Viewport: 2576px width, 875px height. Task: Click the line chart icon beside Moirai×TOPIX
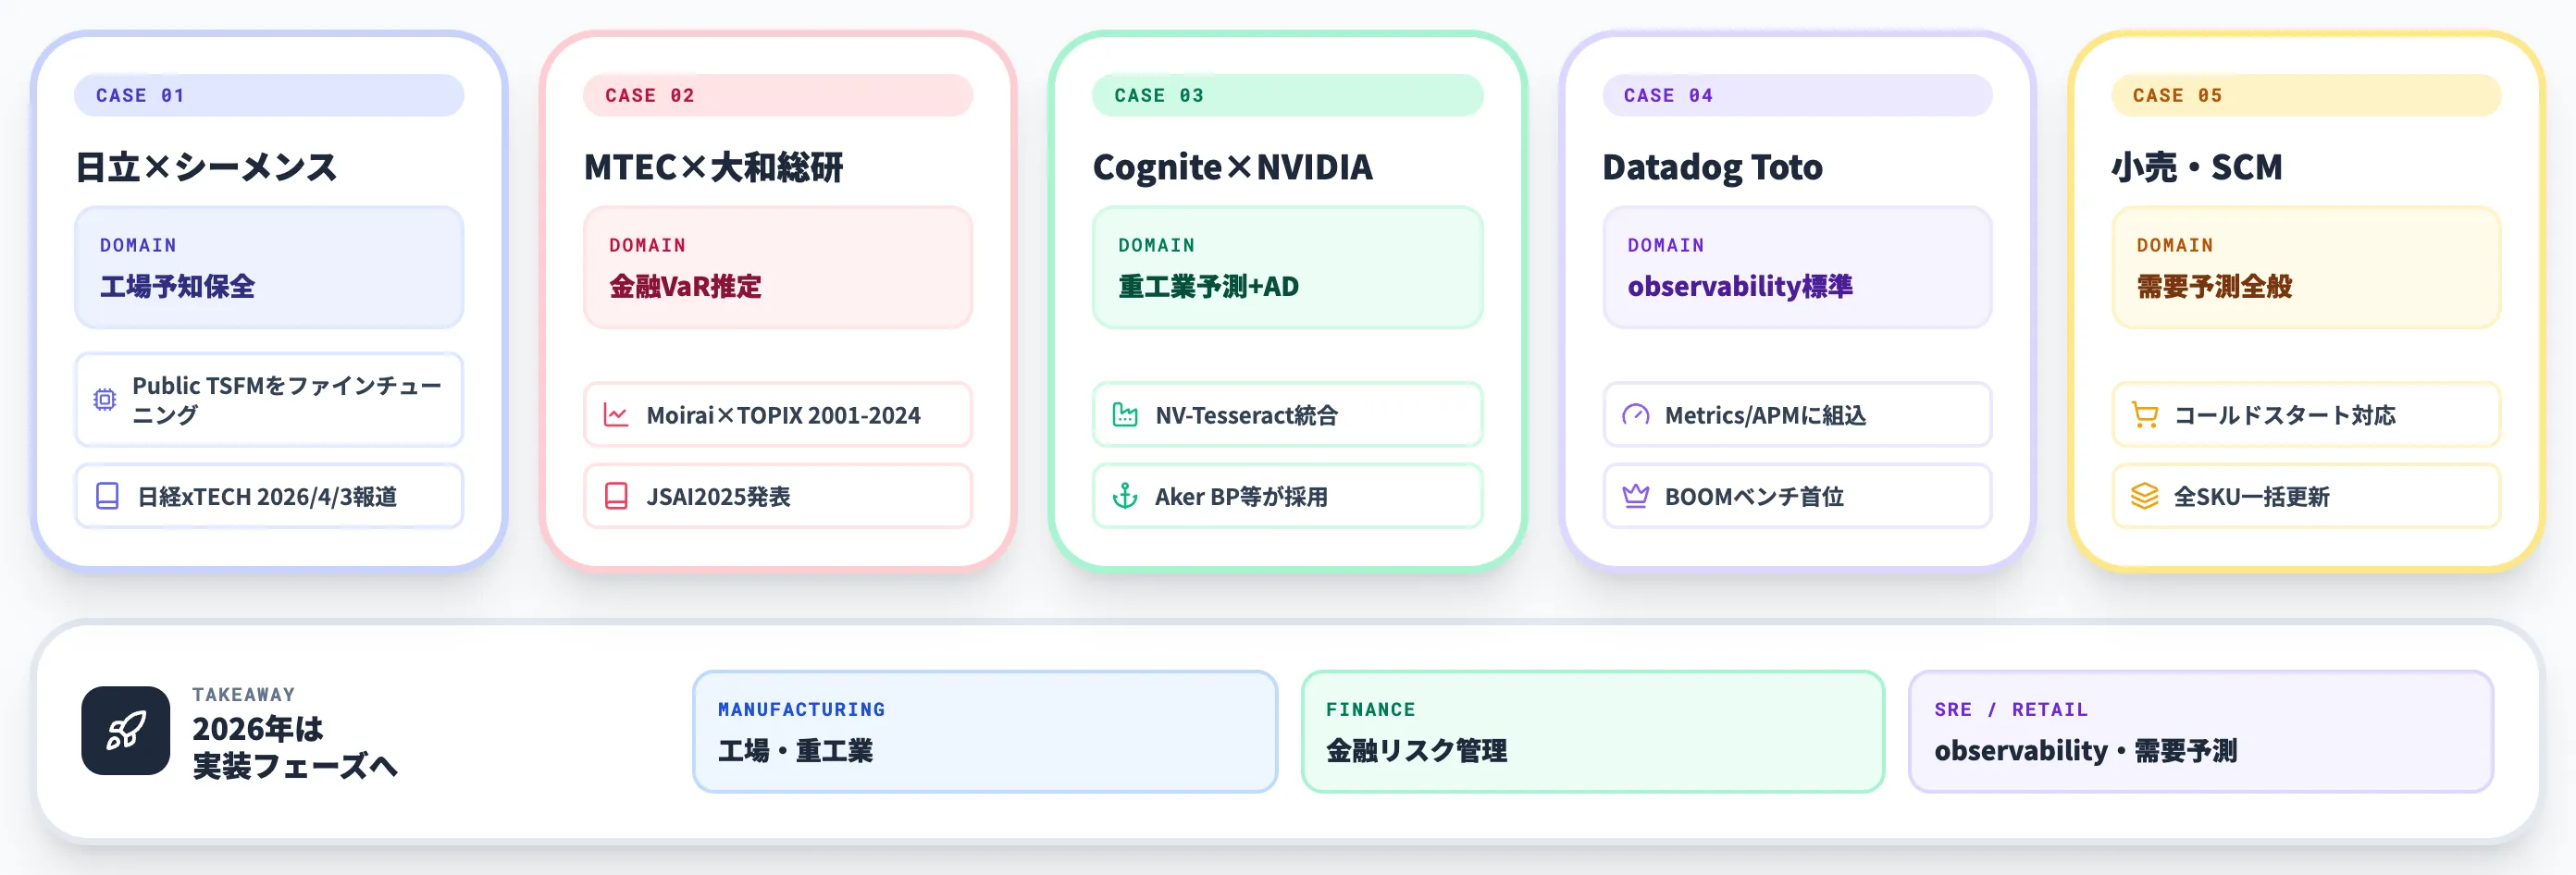click(x=616, y=415)
